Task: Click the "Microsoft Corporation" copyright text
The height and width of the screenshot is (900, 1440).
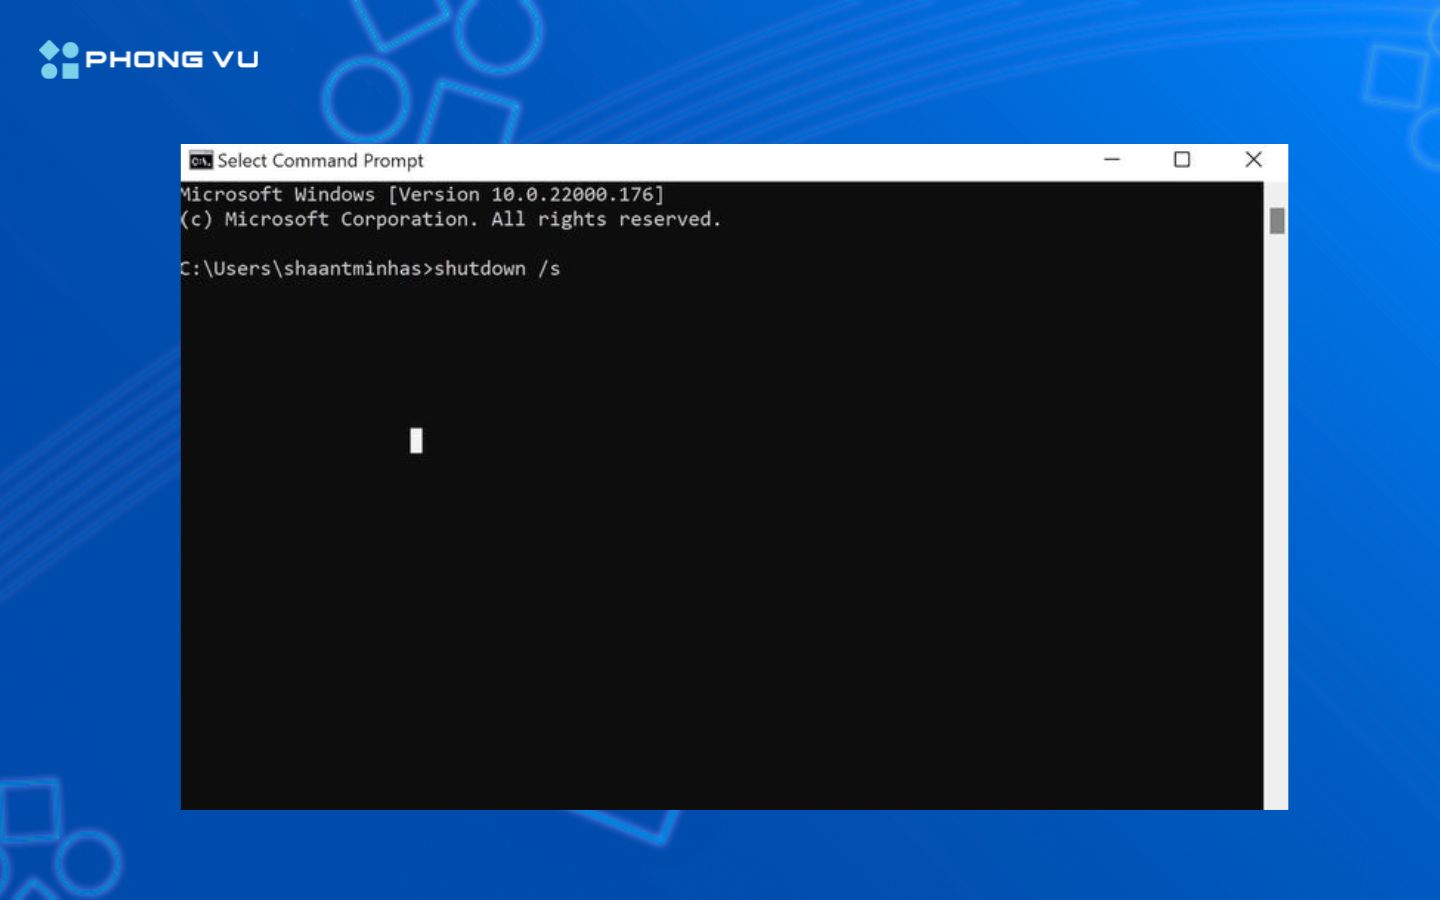Action: click(x=348, y=220)
